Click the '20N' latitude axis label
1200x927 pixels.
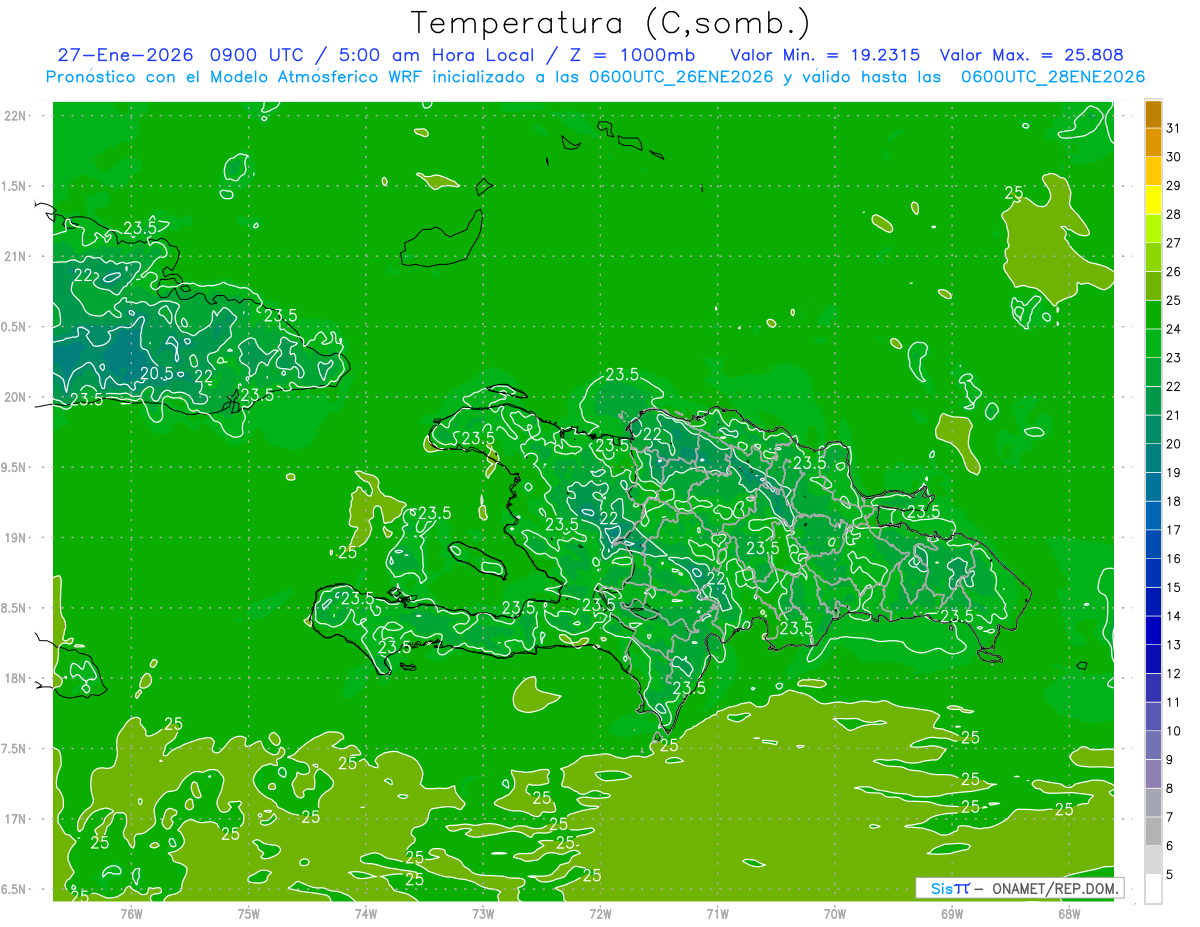pyautogui.click(x=14, y=397)
